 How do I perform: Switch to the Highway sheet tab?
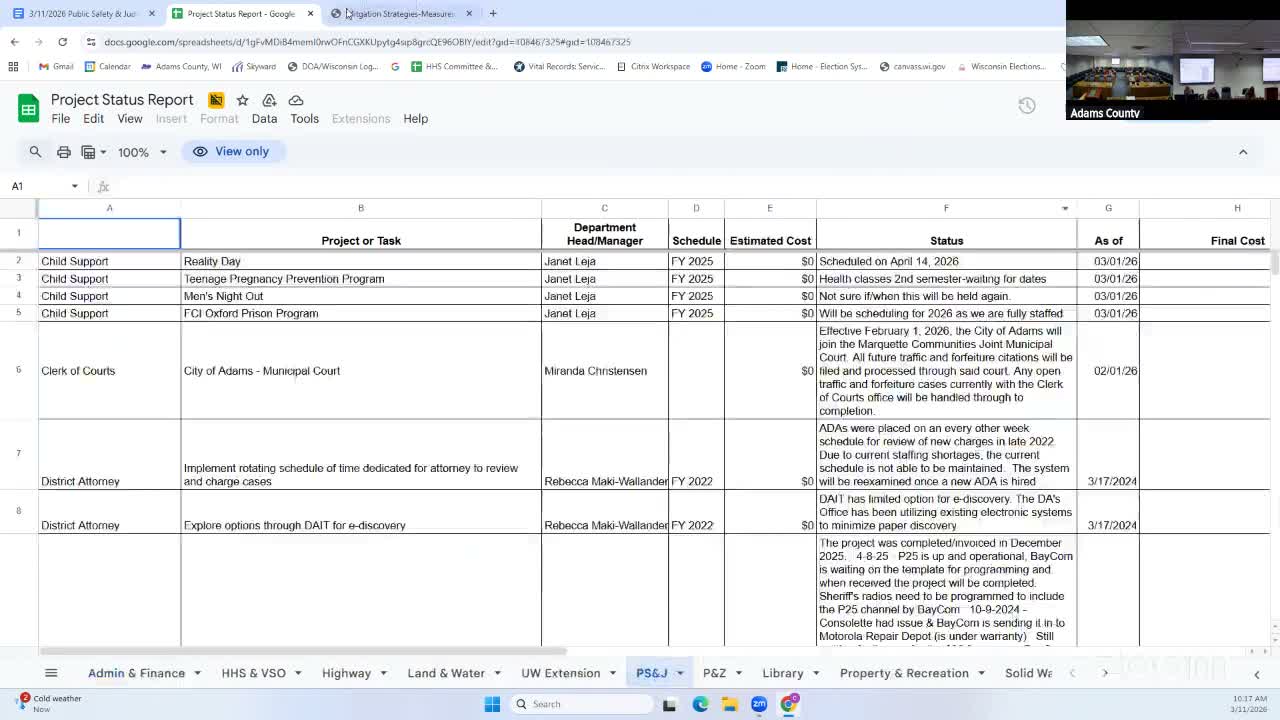[346, 673]
